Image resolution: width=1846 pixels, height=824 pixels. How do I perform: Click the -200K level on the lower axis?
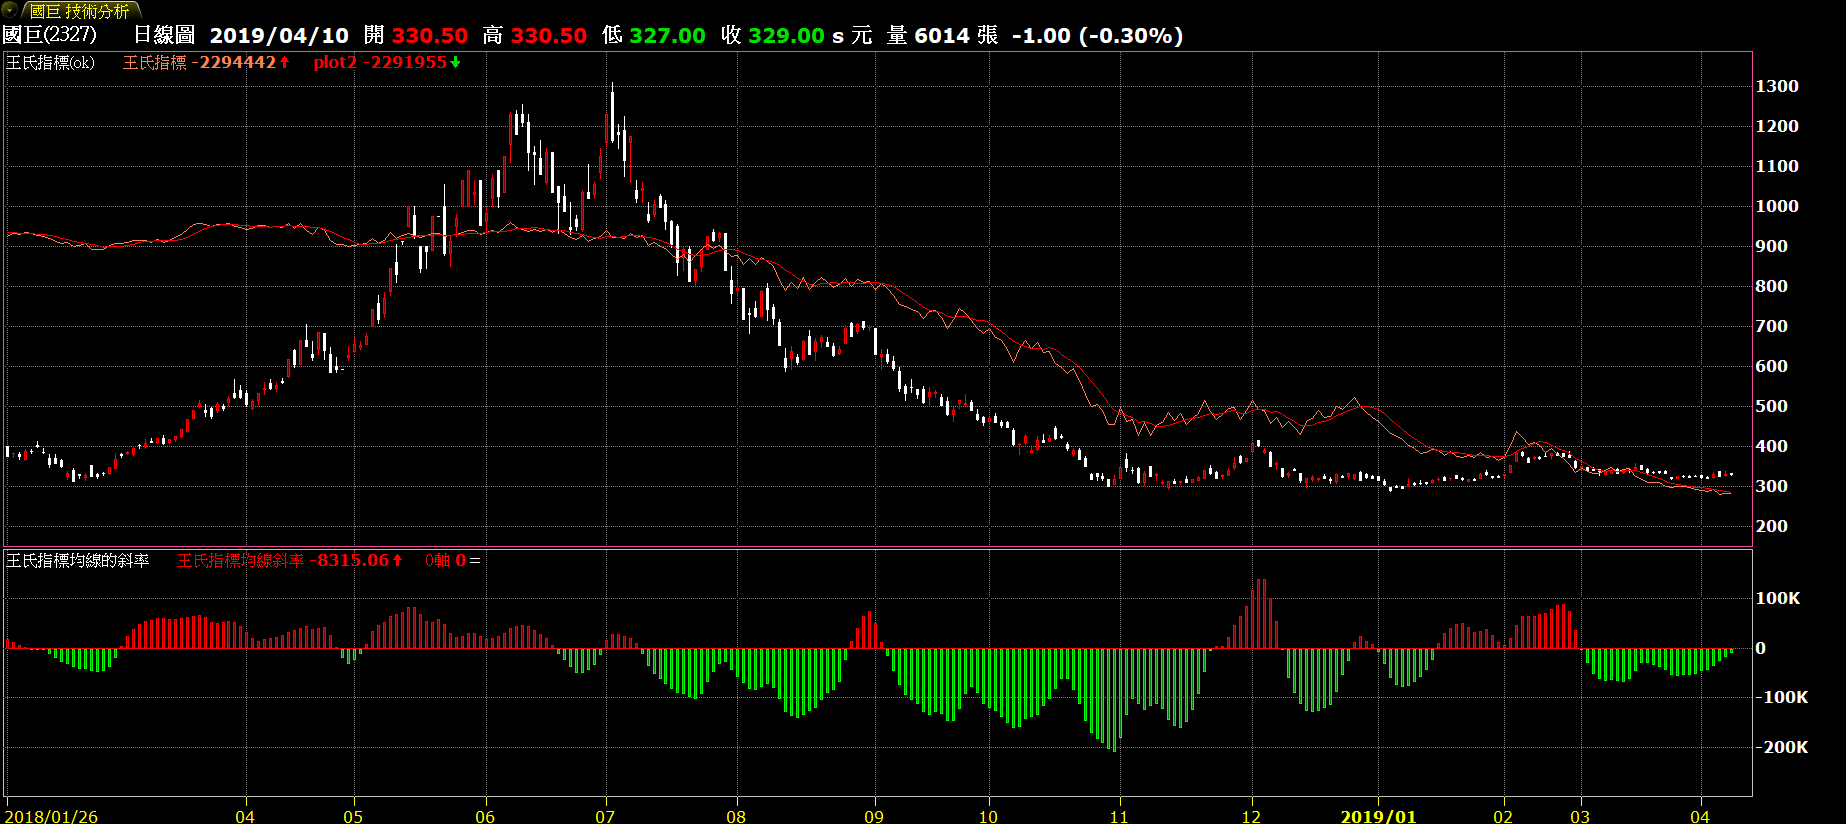1782,747
